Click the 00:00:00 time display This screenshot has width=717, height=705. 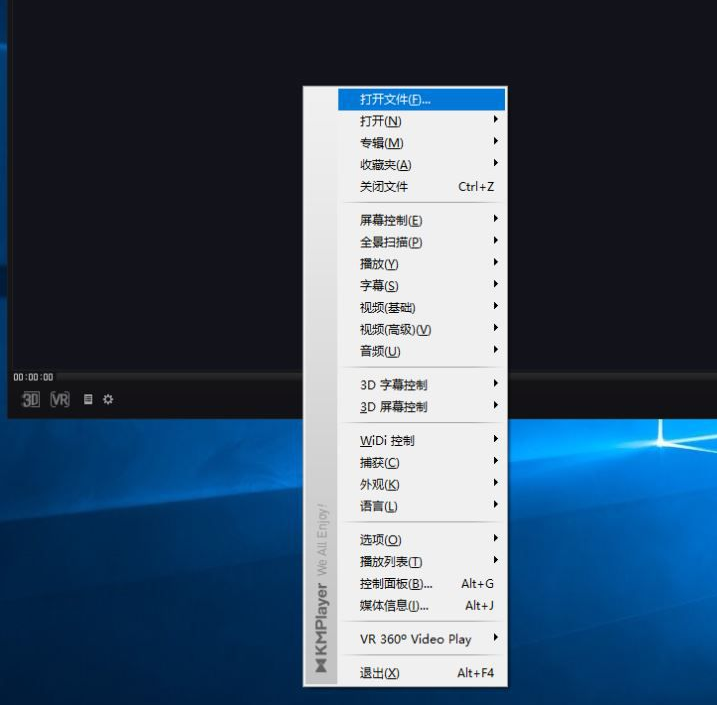click(x=33, y=377)
